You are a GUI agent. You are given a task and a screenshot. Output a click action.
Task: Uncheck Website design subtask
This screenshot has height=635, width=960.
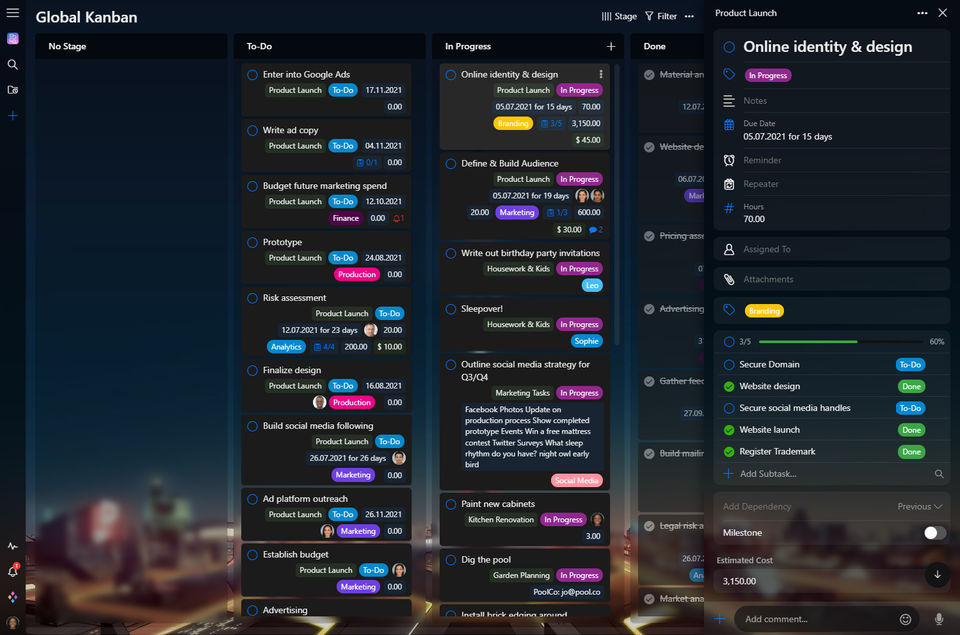coord(729,386)
